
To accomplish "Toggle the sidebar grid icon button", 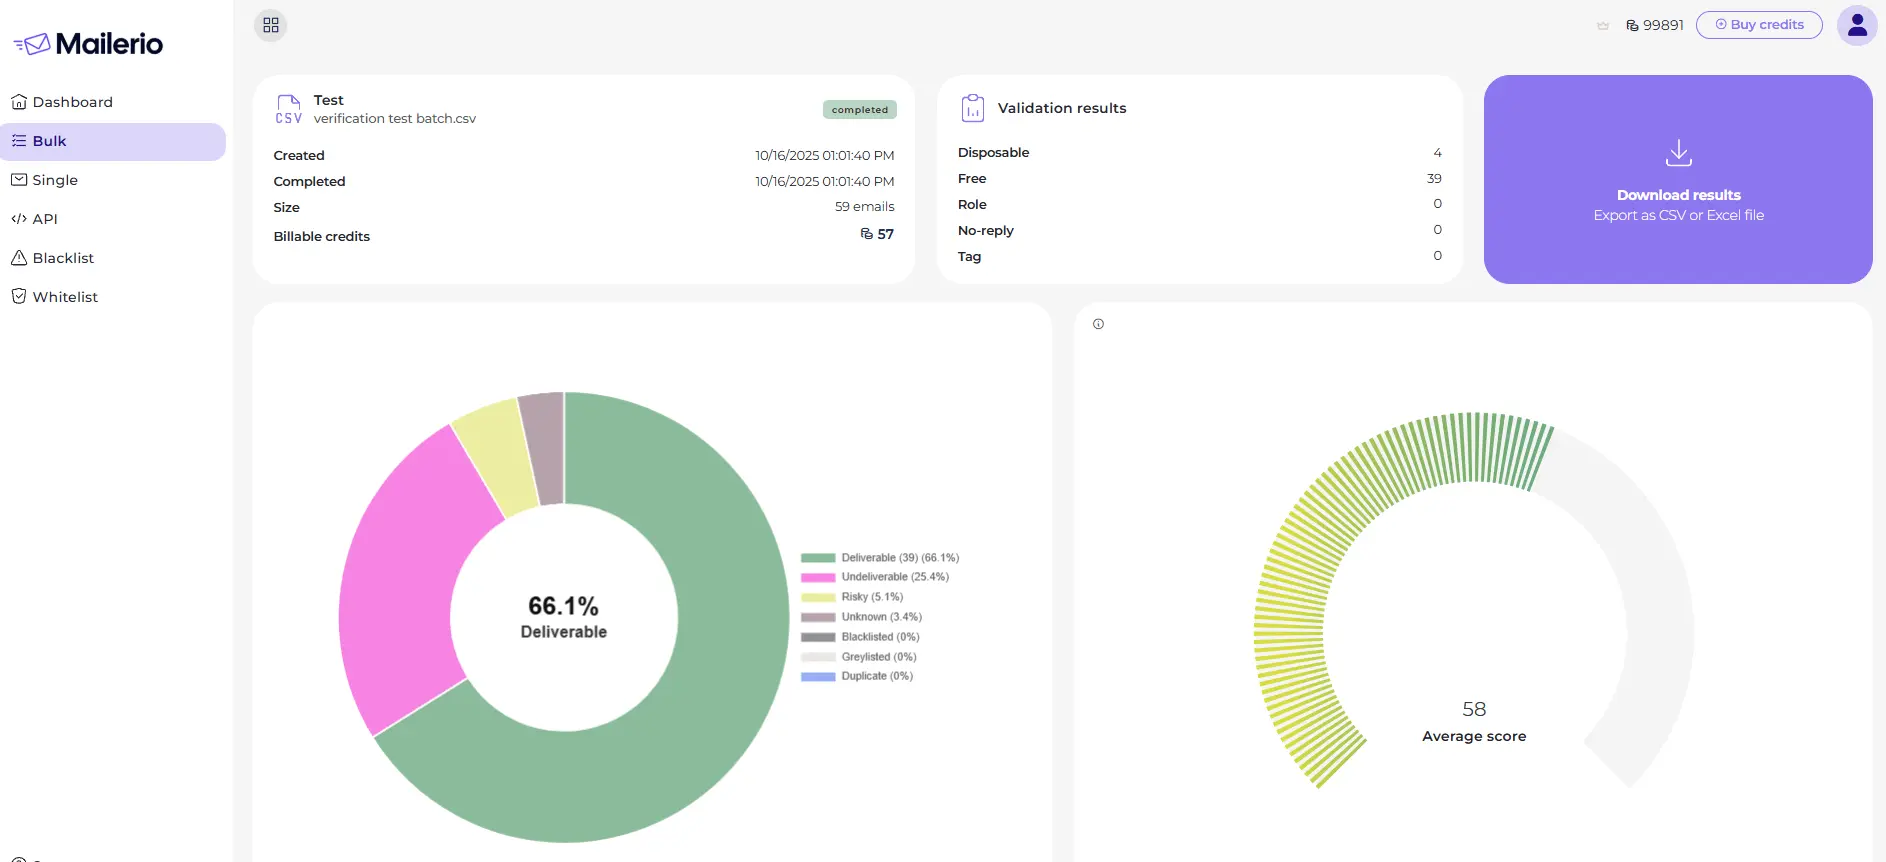I will point(271,25).
